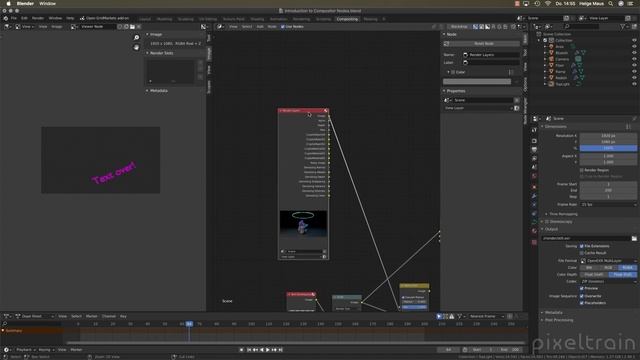Screen dimensions: 640x360
Task: Click the jump to end playback icon
Action: [x=280, y=350]
